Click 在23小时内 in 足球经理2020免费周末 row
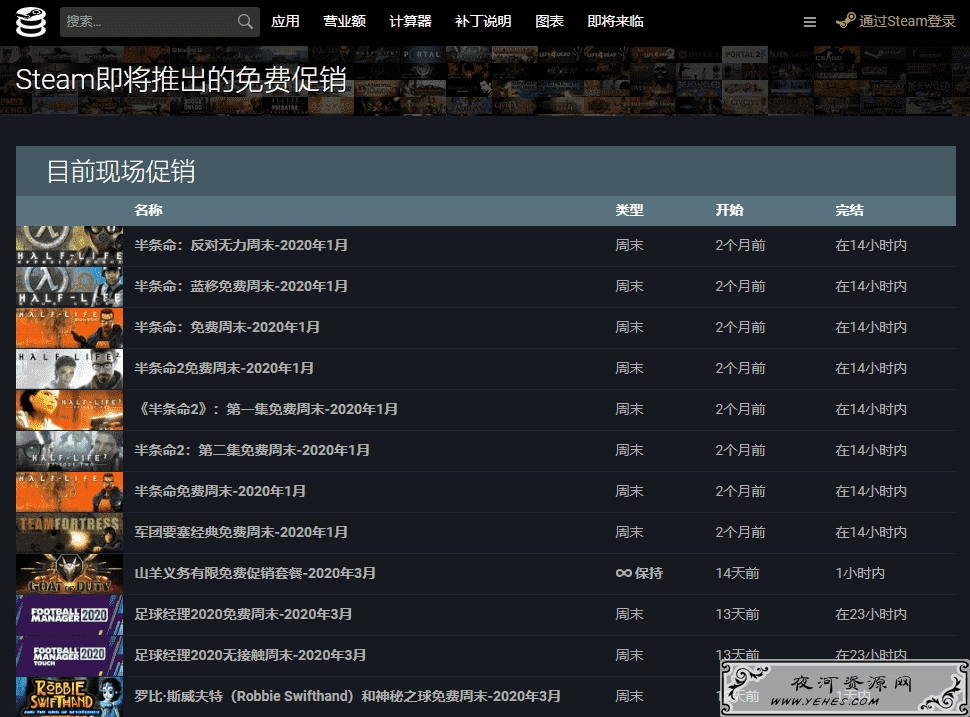 tap(871, 614)
